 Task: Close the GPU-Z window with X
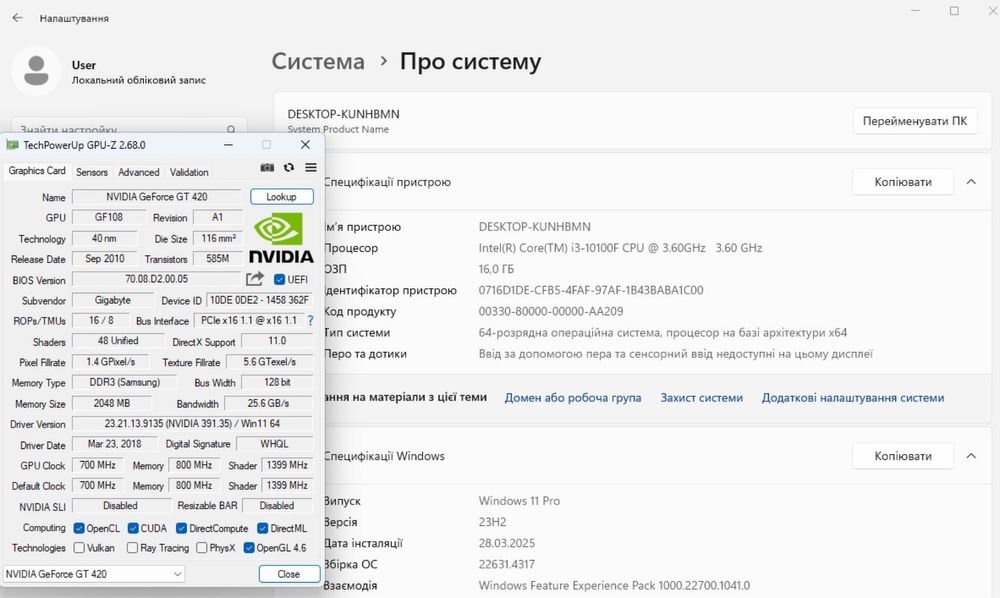[x=305, y=145]
